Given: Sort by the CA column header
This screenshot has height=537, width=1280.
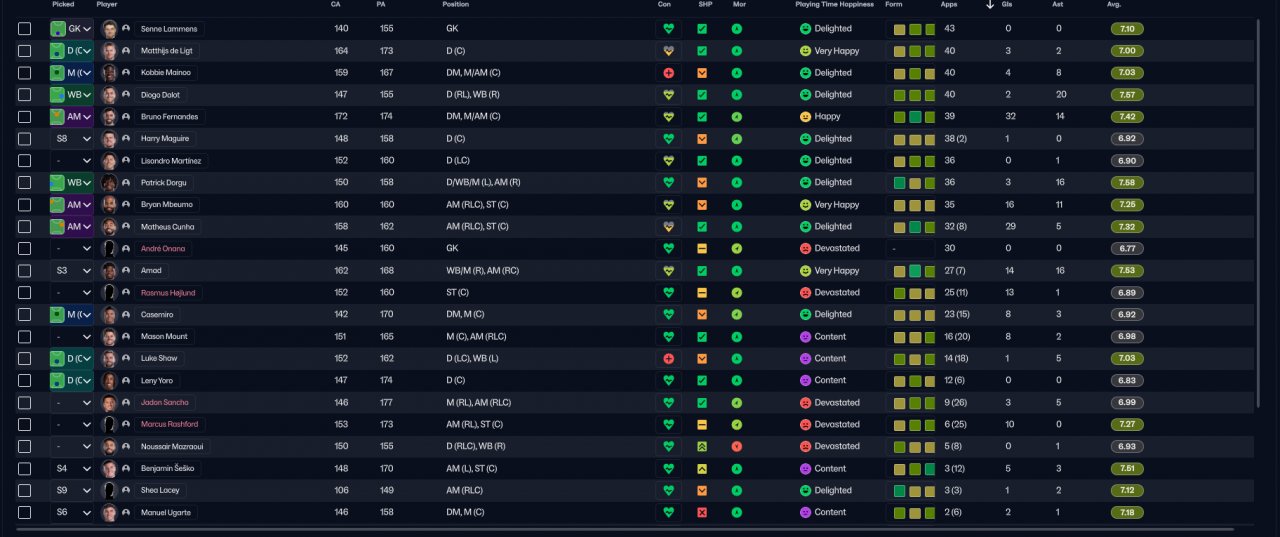Looking at the screenshot, I should (x=335, y=5).
